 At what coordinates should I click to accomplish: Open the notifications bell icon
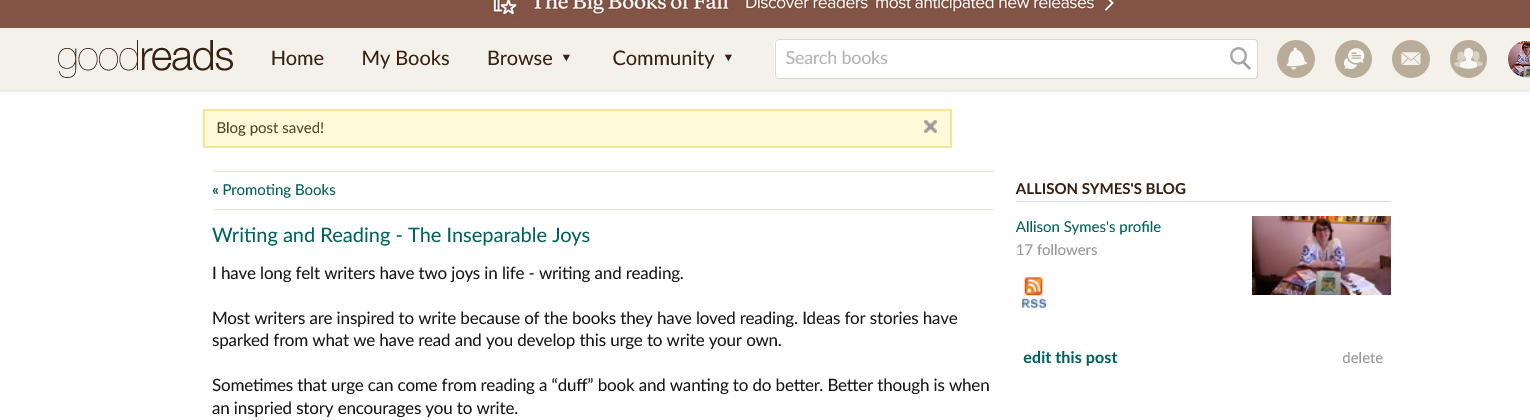(1296, 59)
